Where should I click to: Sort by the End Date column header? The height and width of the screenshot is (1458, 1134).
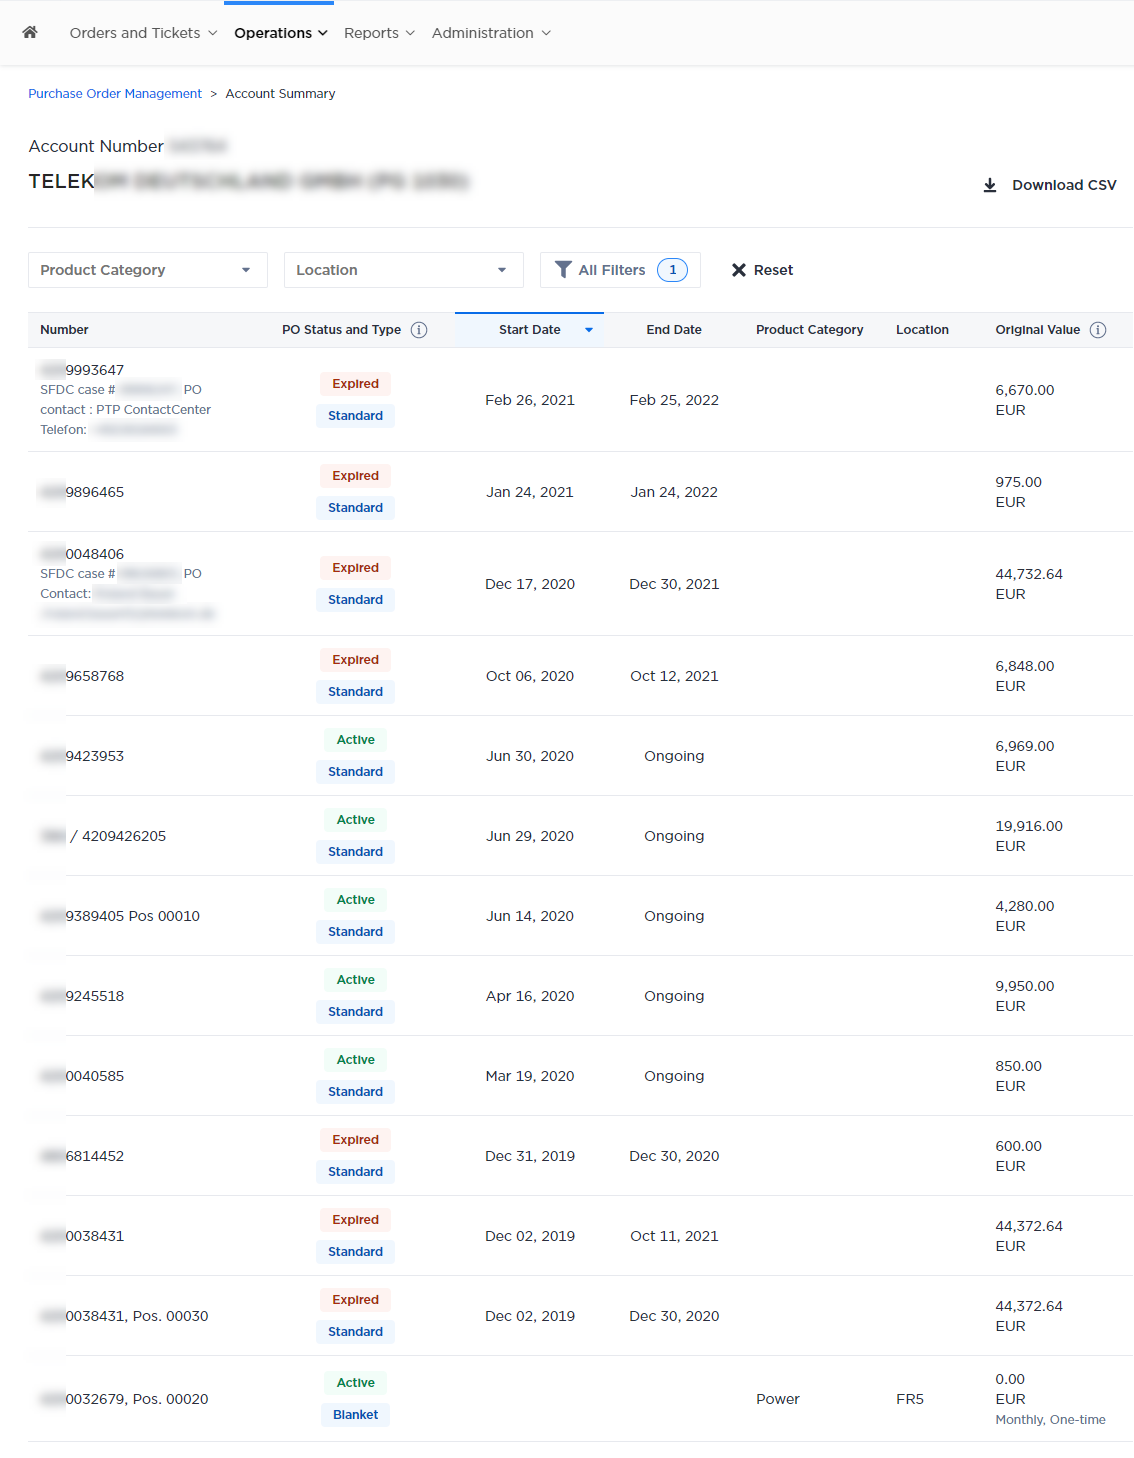click(674, 330)
